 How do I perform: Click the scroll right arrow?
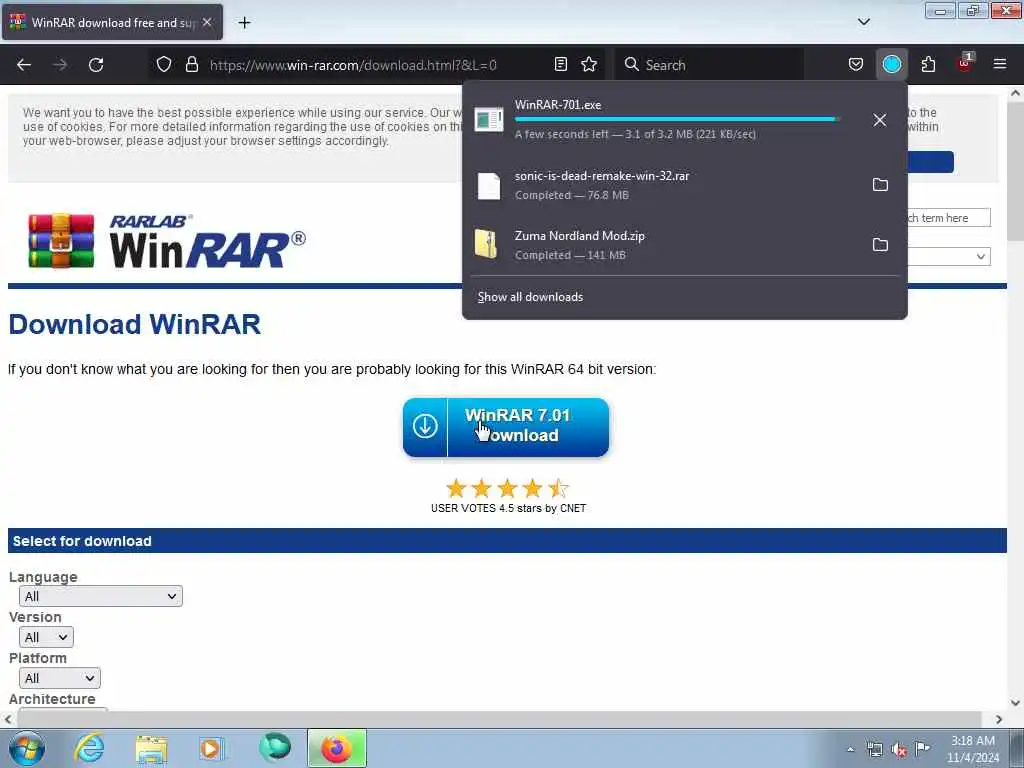[999, 719]
